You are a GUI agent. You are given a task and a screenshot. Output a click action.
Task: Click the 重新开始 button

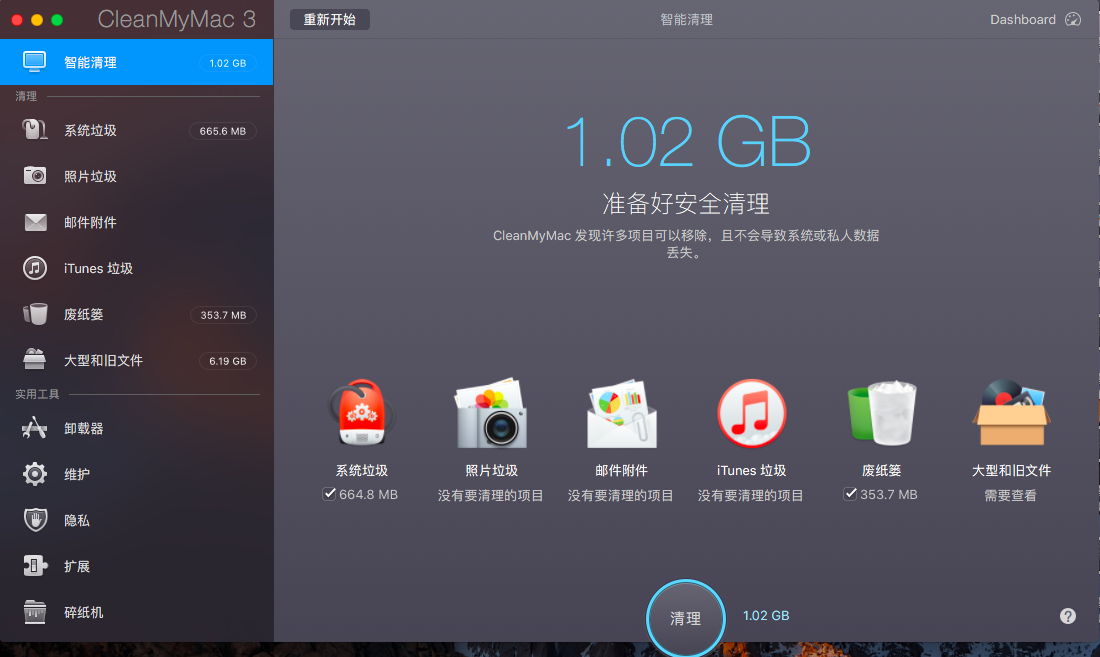pos(329,19)
